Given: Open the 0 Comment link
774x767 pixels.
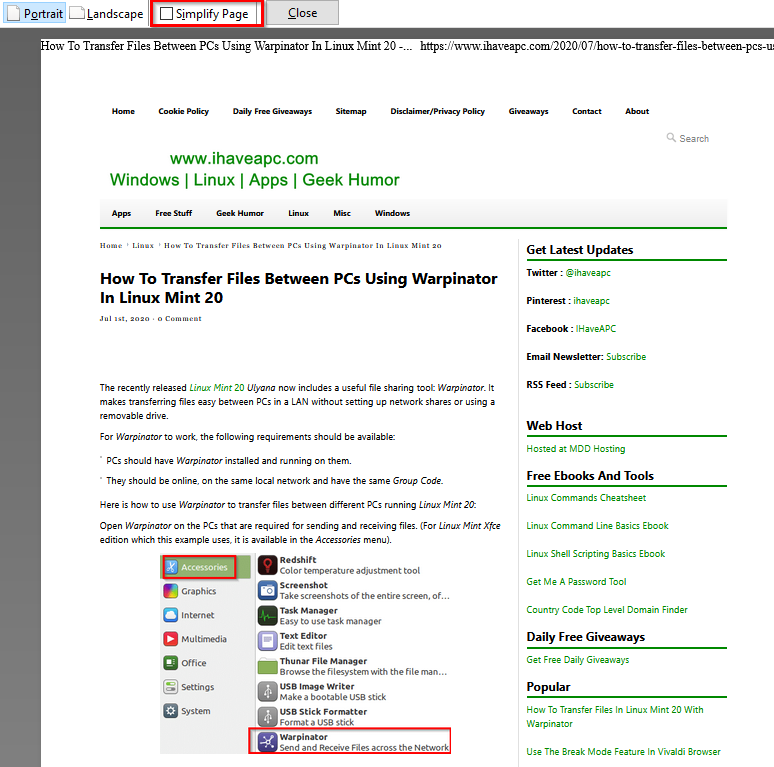Looking at the screenshot, I should pos(180,319).
